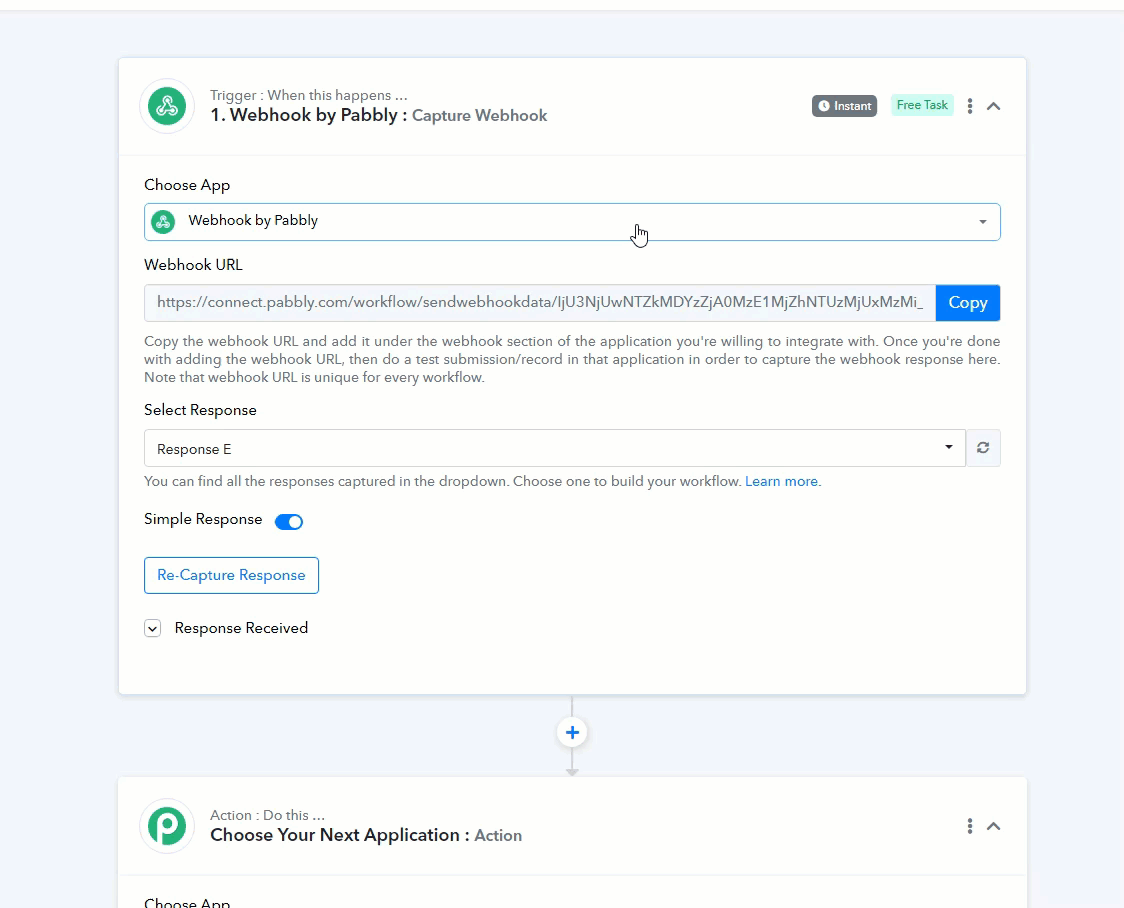Click the 'Response Received' label
Image resolution: width=1124 pixels, height=908 pixels.
click(x=241, y=629)
